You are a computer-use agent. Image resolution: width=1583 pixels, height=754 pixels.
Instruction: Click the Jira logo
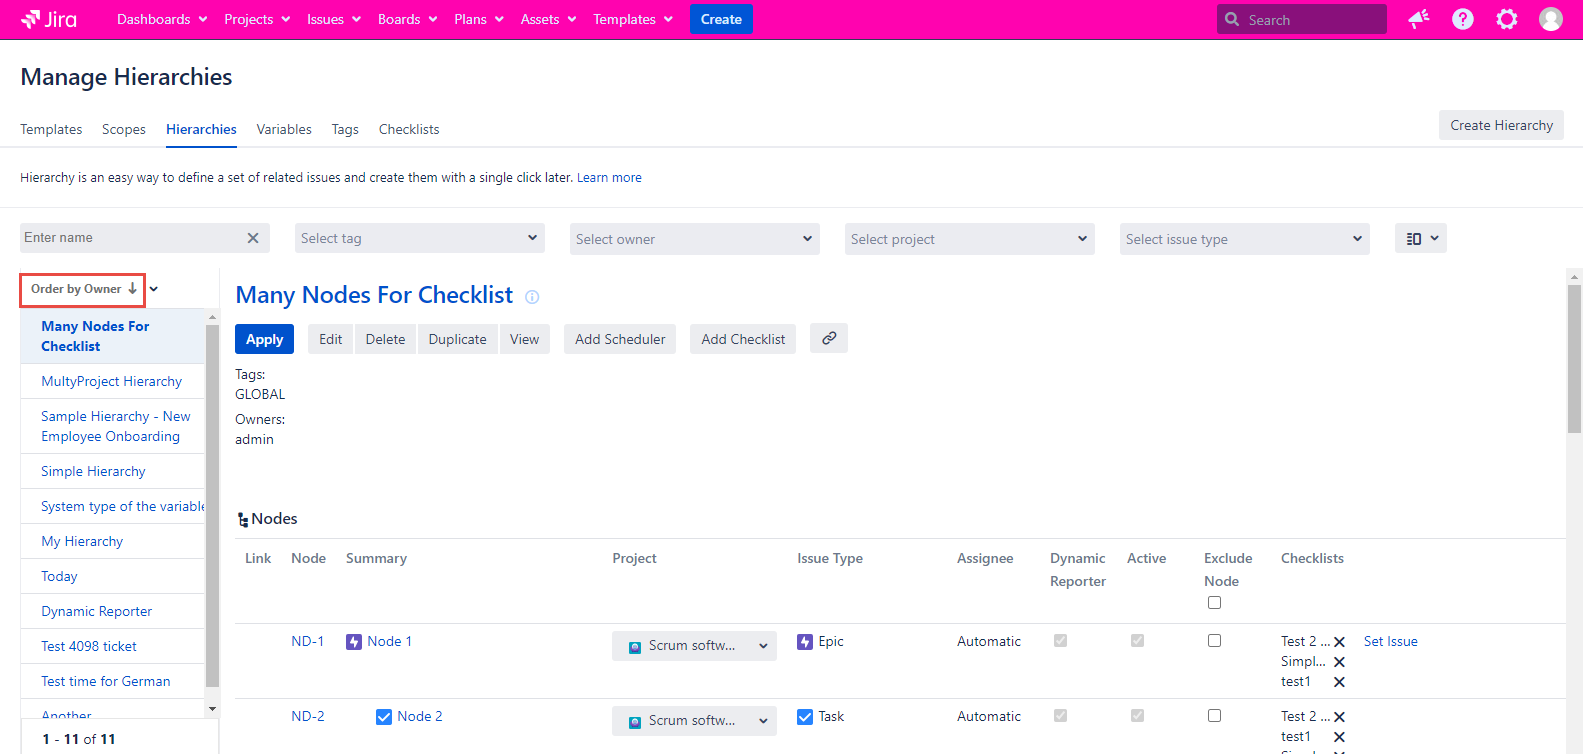tap(49, 19)
